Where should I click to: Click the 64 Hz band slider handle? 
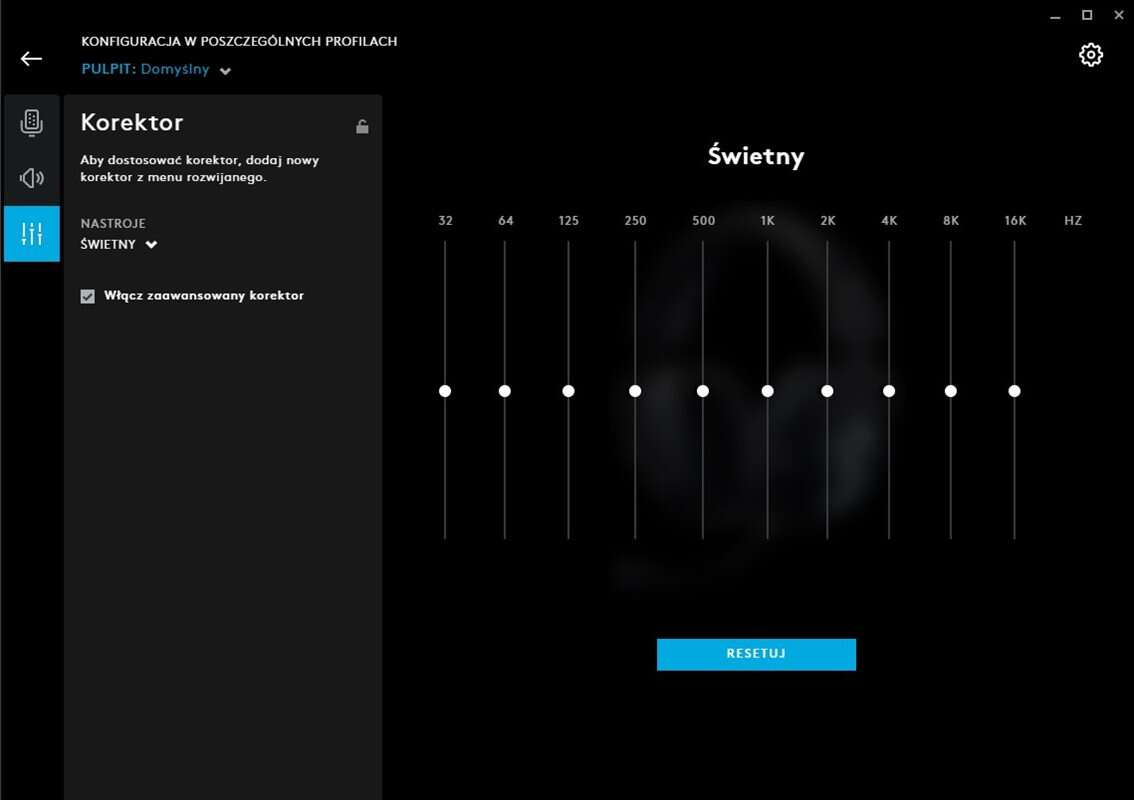pos(505,391)
